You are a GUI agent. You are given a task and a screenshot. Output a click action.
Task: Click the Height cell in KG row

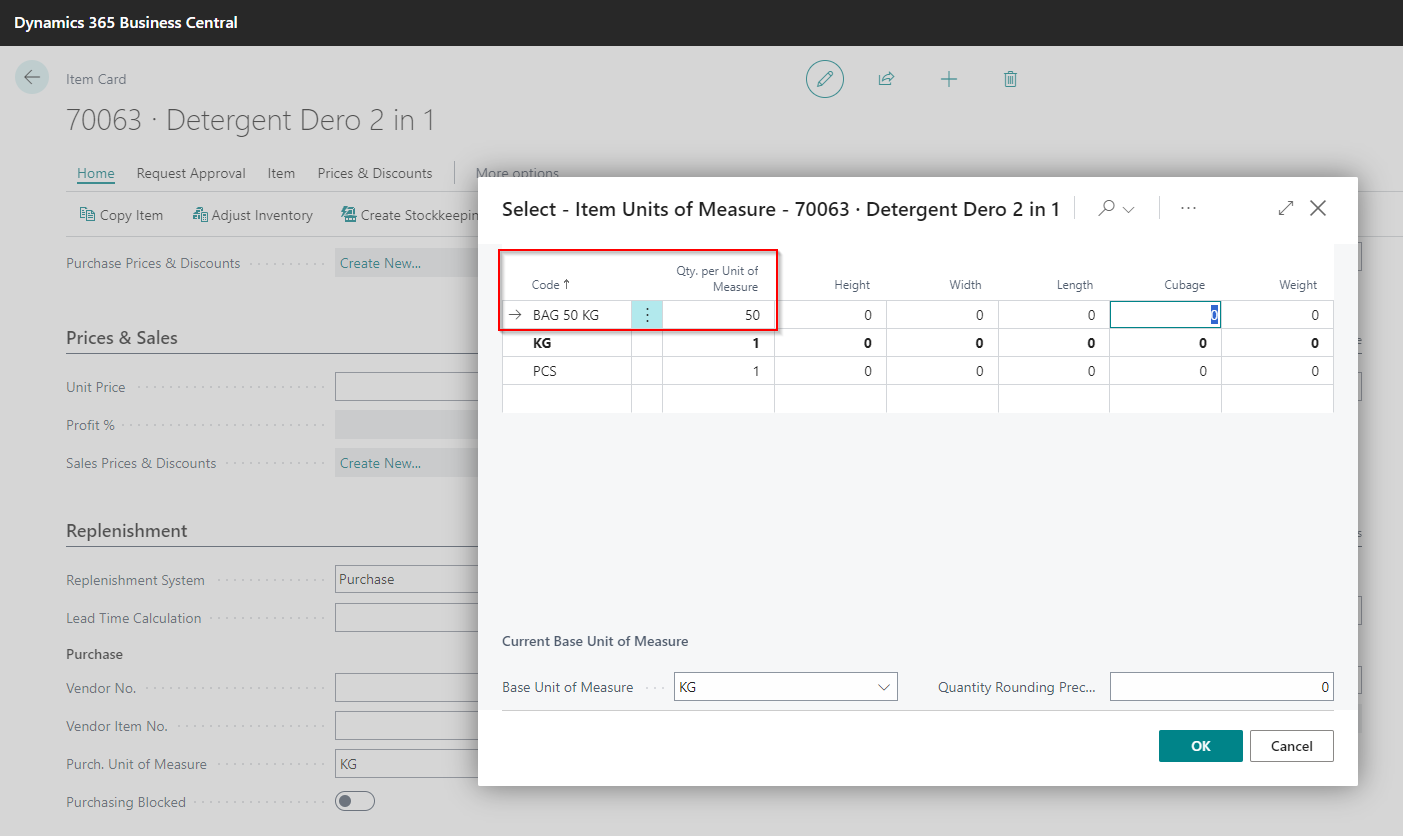tap(830, 343)
